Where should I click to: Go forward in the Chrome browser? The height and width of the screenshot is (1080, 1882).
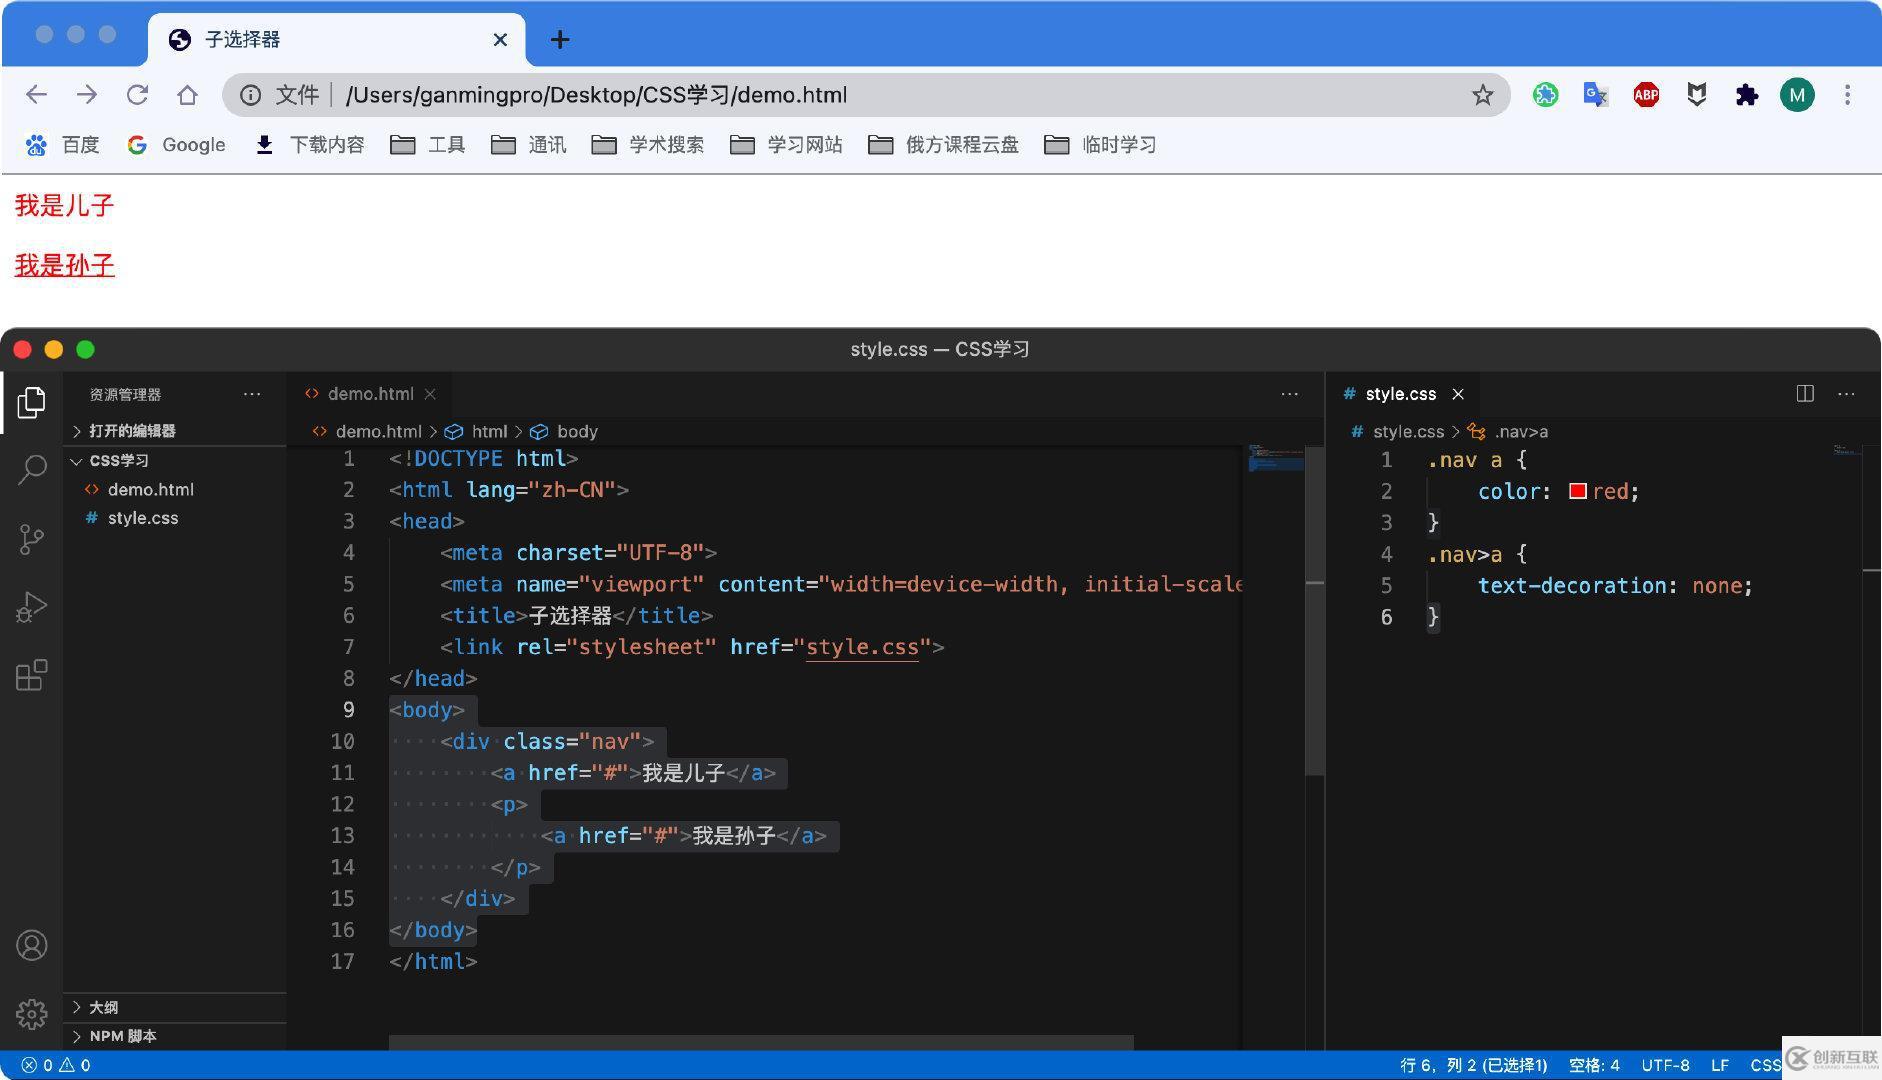tap(87, 95)
